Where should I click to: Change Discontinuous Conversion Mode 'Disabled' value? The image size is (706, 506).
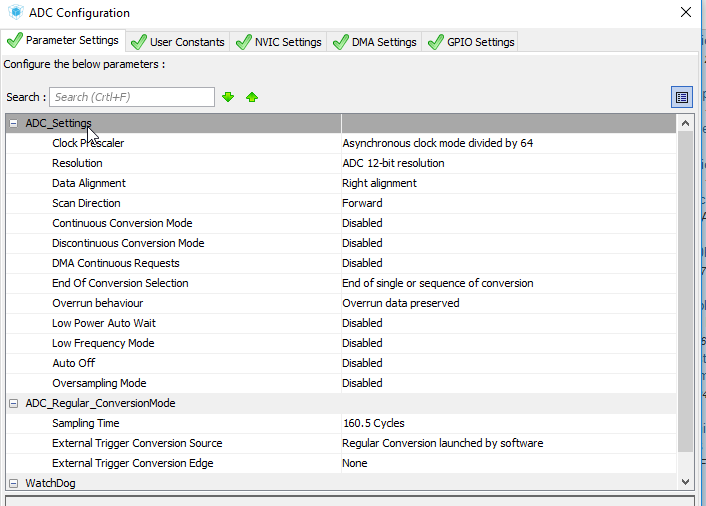tap(362, 243)
